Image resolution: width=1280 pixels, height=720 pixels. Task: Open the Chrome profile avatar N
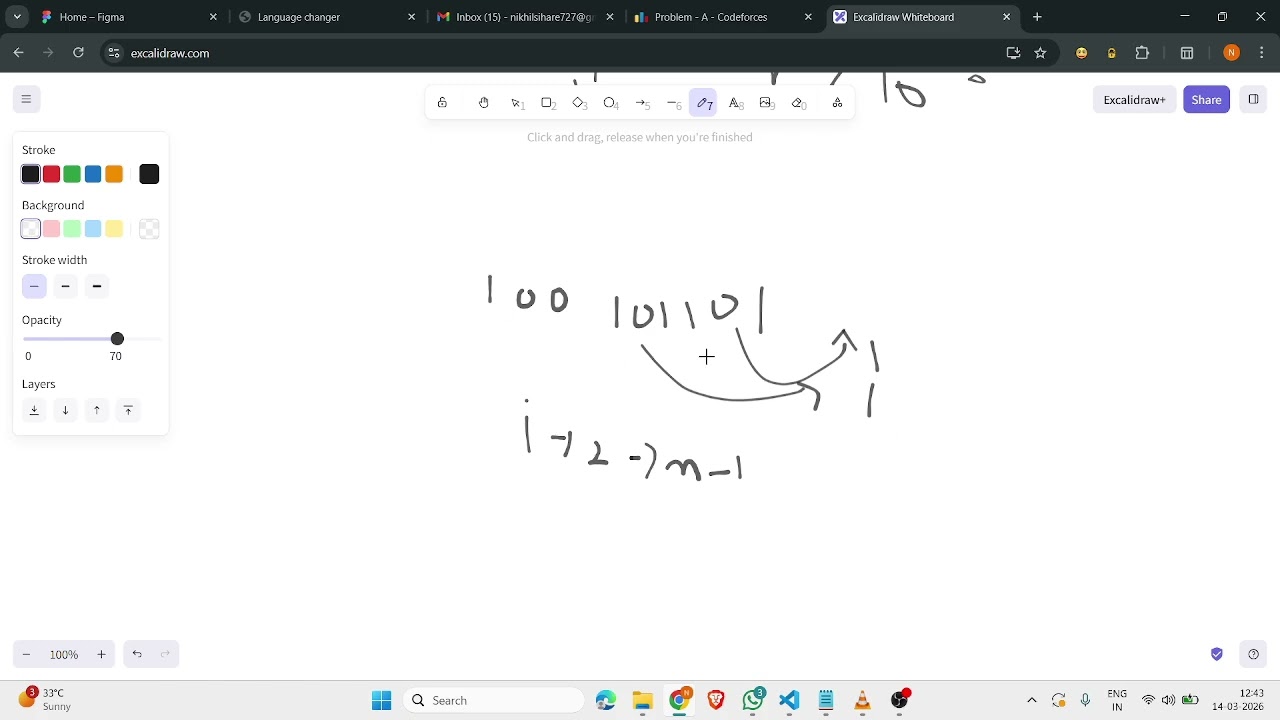coord(1232,53)
